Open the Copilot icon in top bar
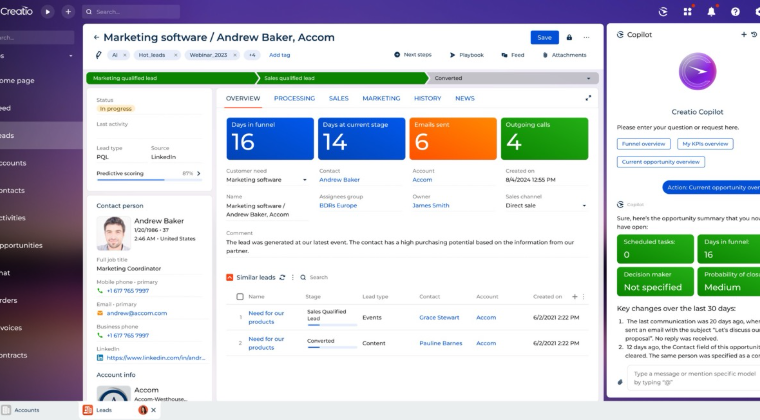The image size is (760, 420). pyautogui.click(x=663, y=12)
